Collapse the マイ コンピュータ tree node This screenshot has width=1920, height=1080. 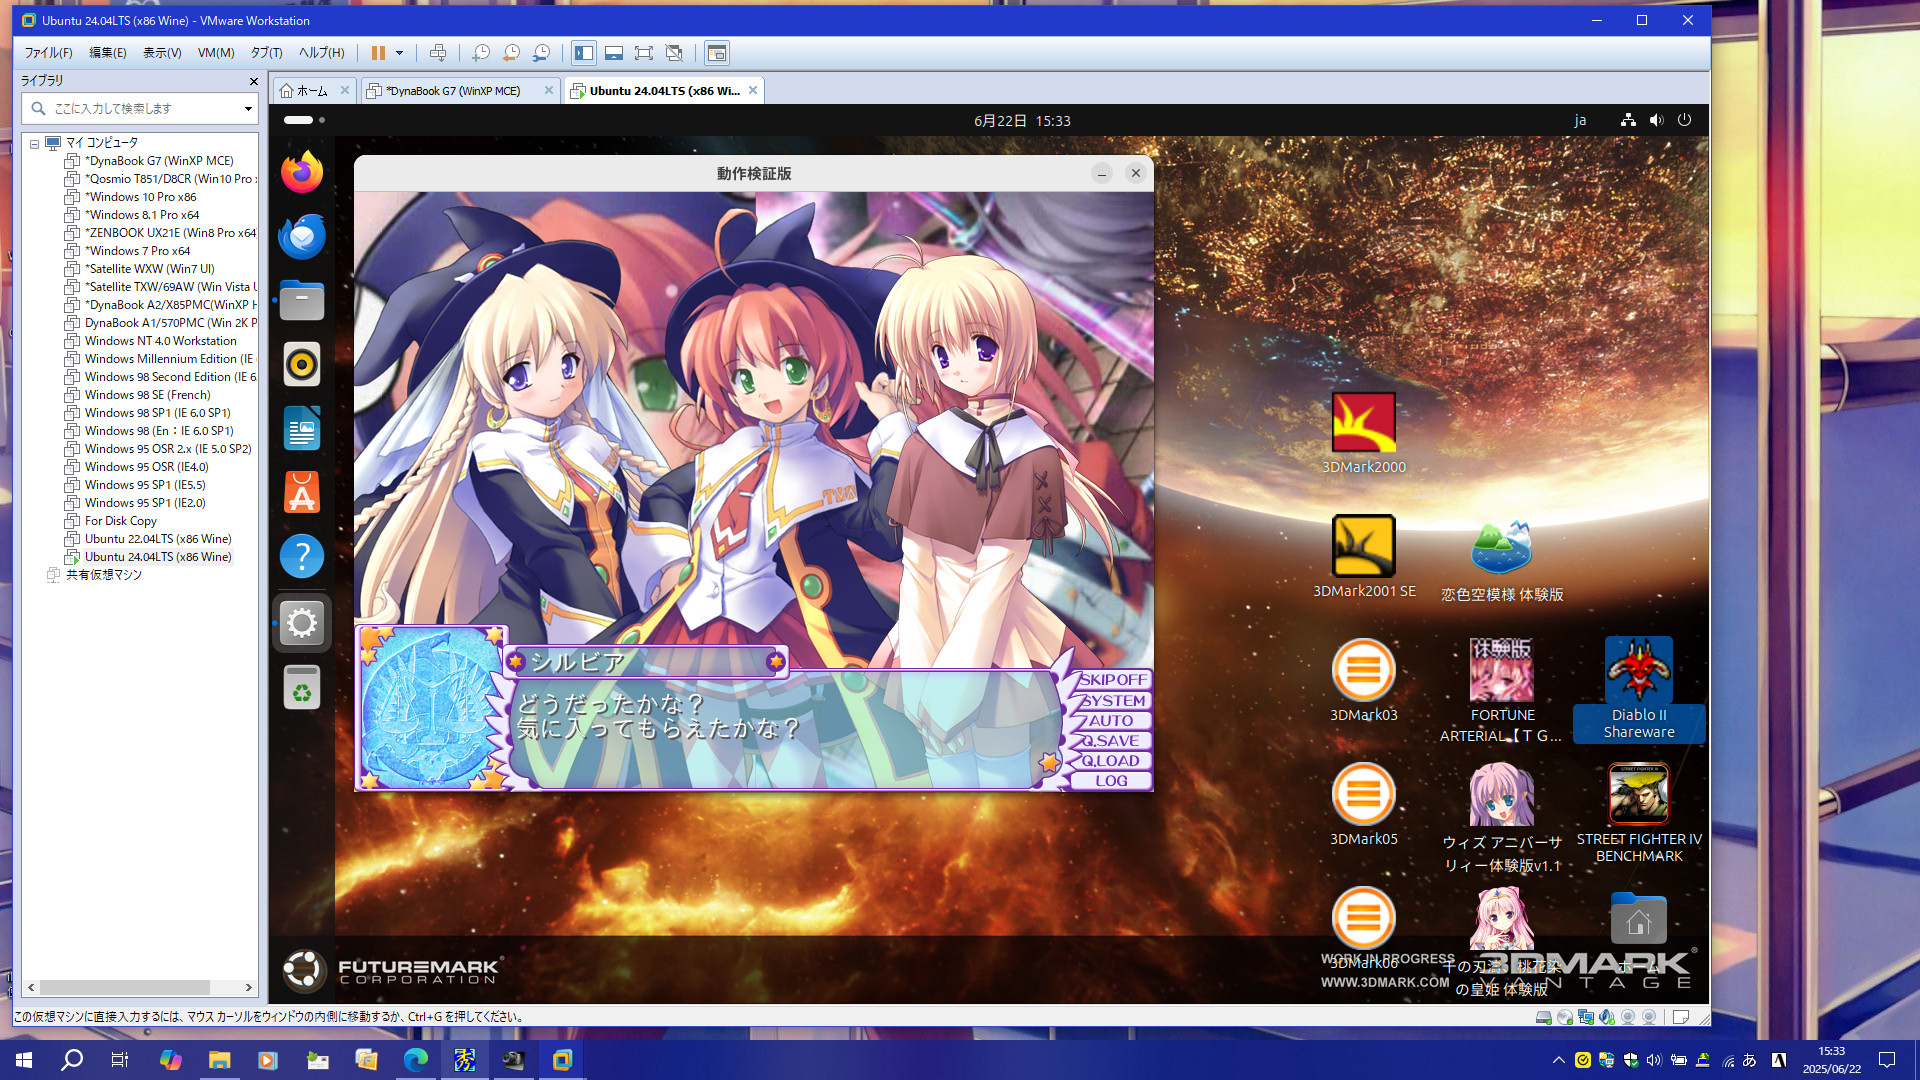(x=34, y=143)
